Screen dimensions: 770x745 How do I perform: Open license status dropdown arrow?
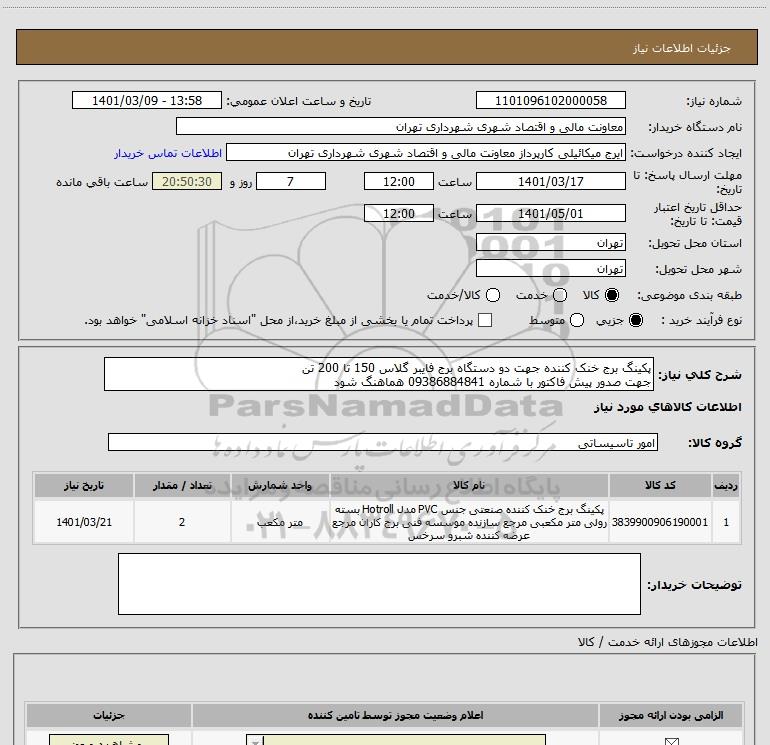tap(255, 741)
